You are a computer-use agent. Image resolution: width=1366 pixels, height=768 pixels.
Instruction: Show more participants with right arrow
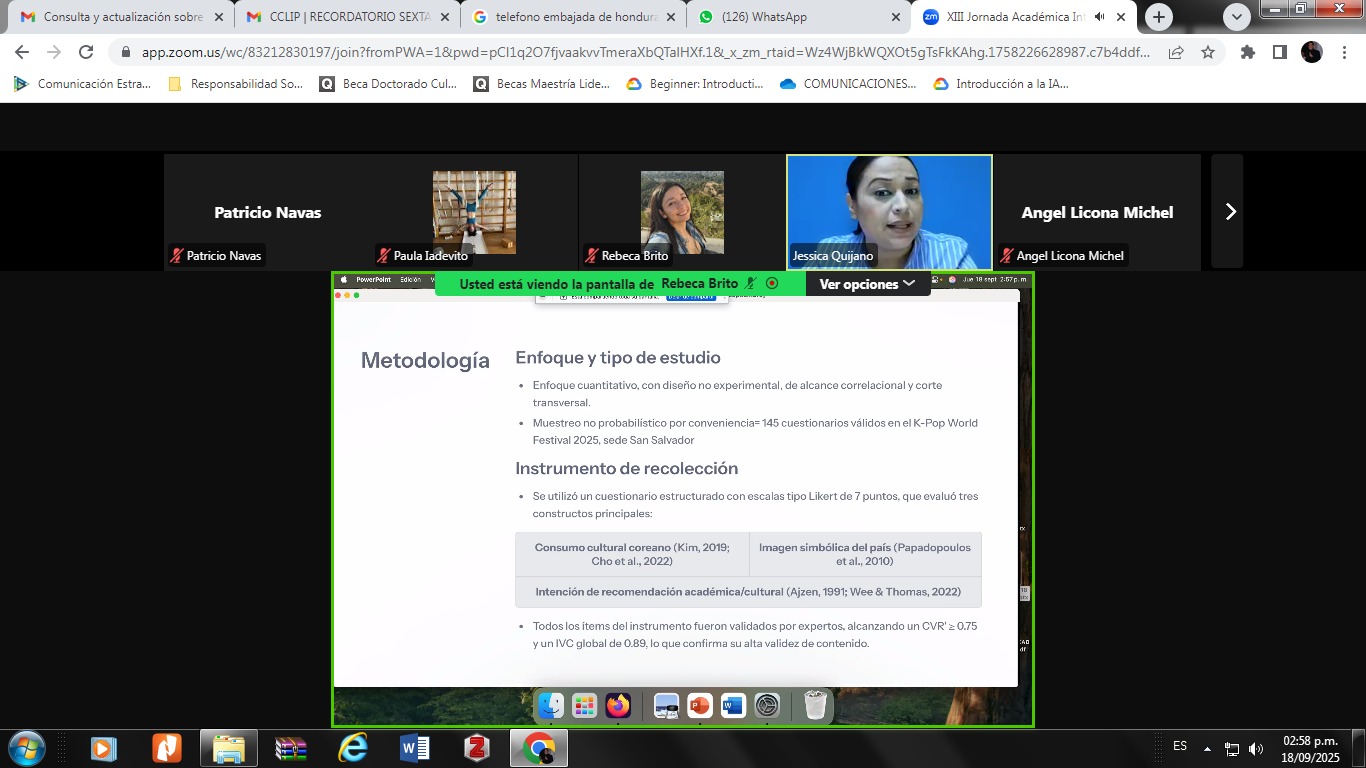pyautogui.click(x=1230, y=212)
